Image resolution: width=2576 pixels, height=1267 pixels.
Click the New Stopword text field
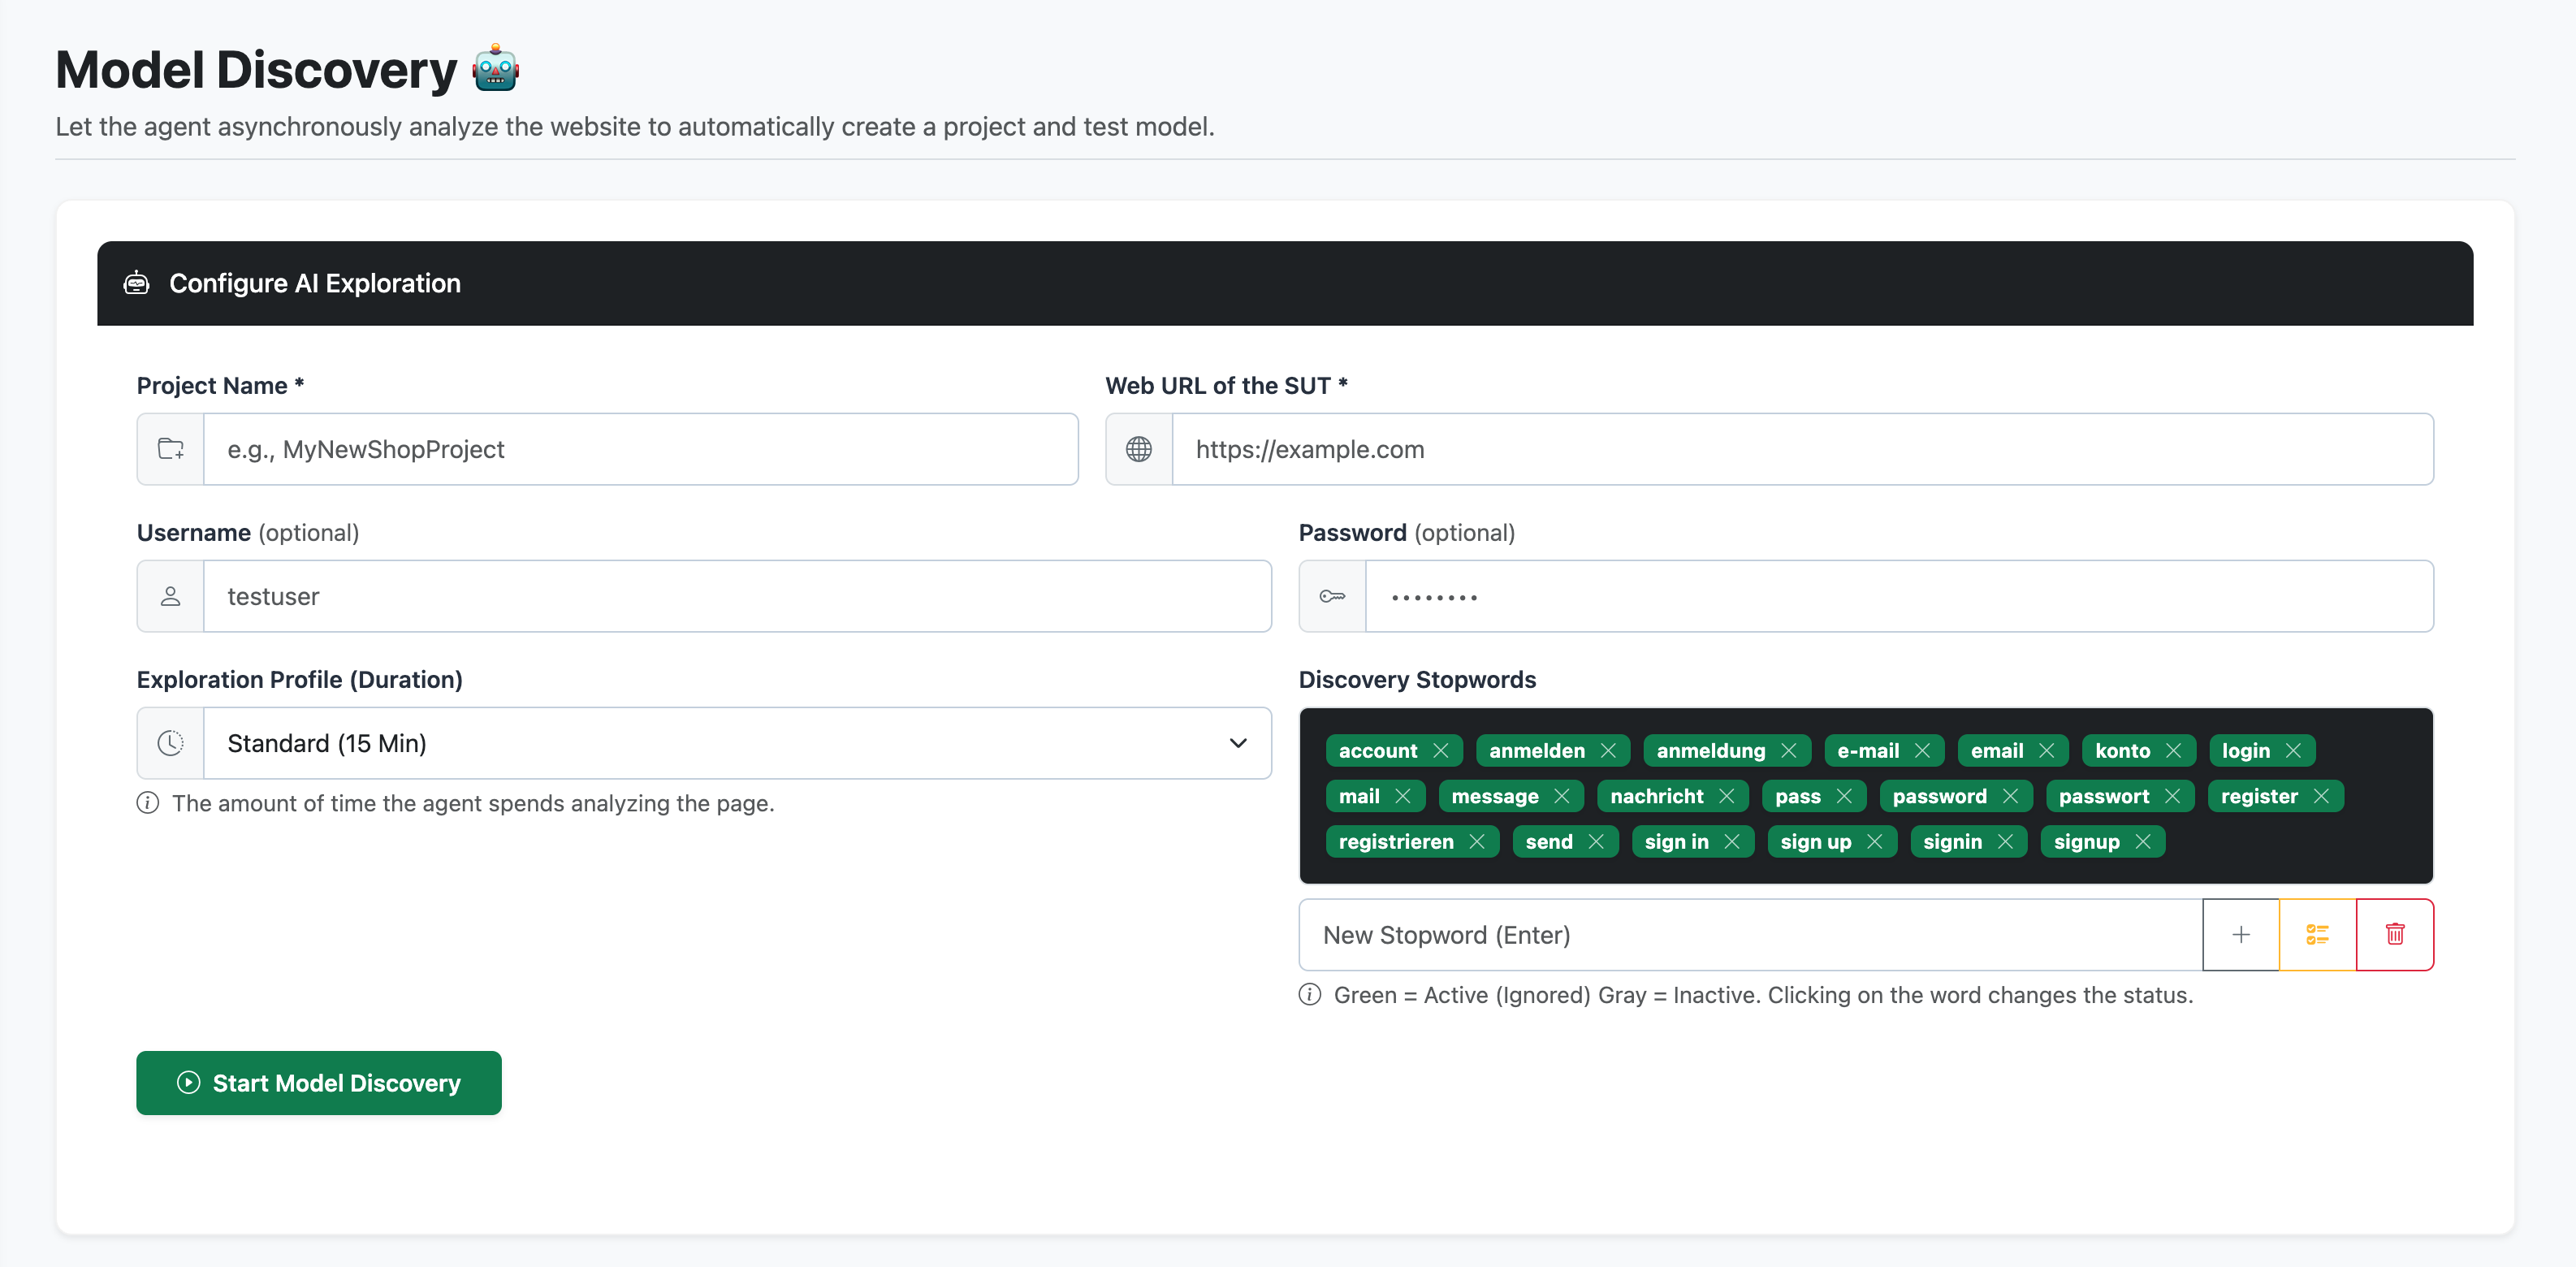tap(1751, 934)
